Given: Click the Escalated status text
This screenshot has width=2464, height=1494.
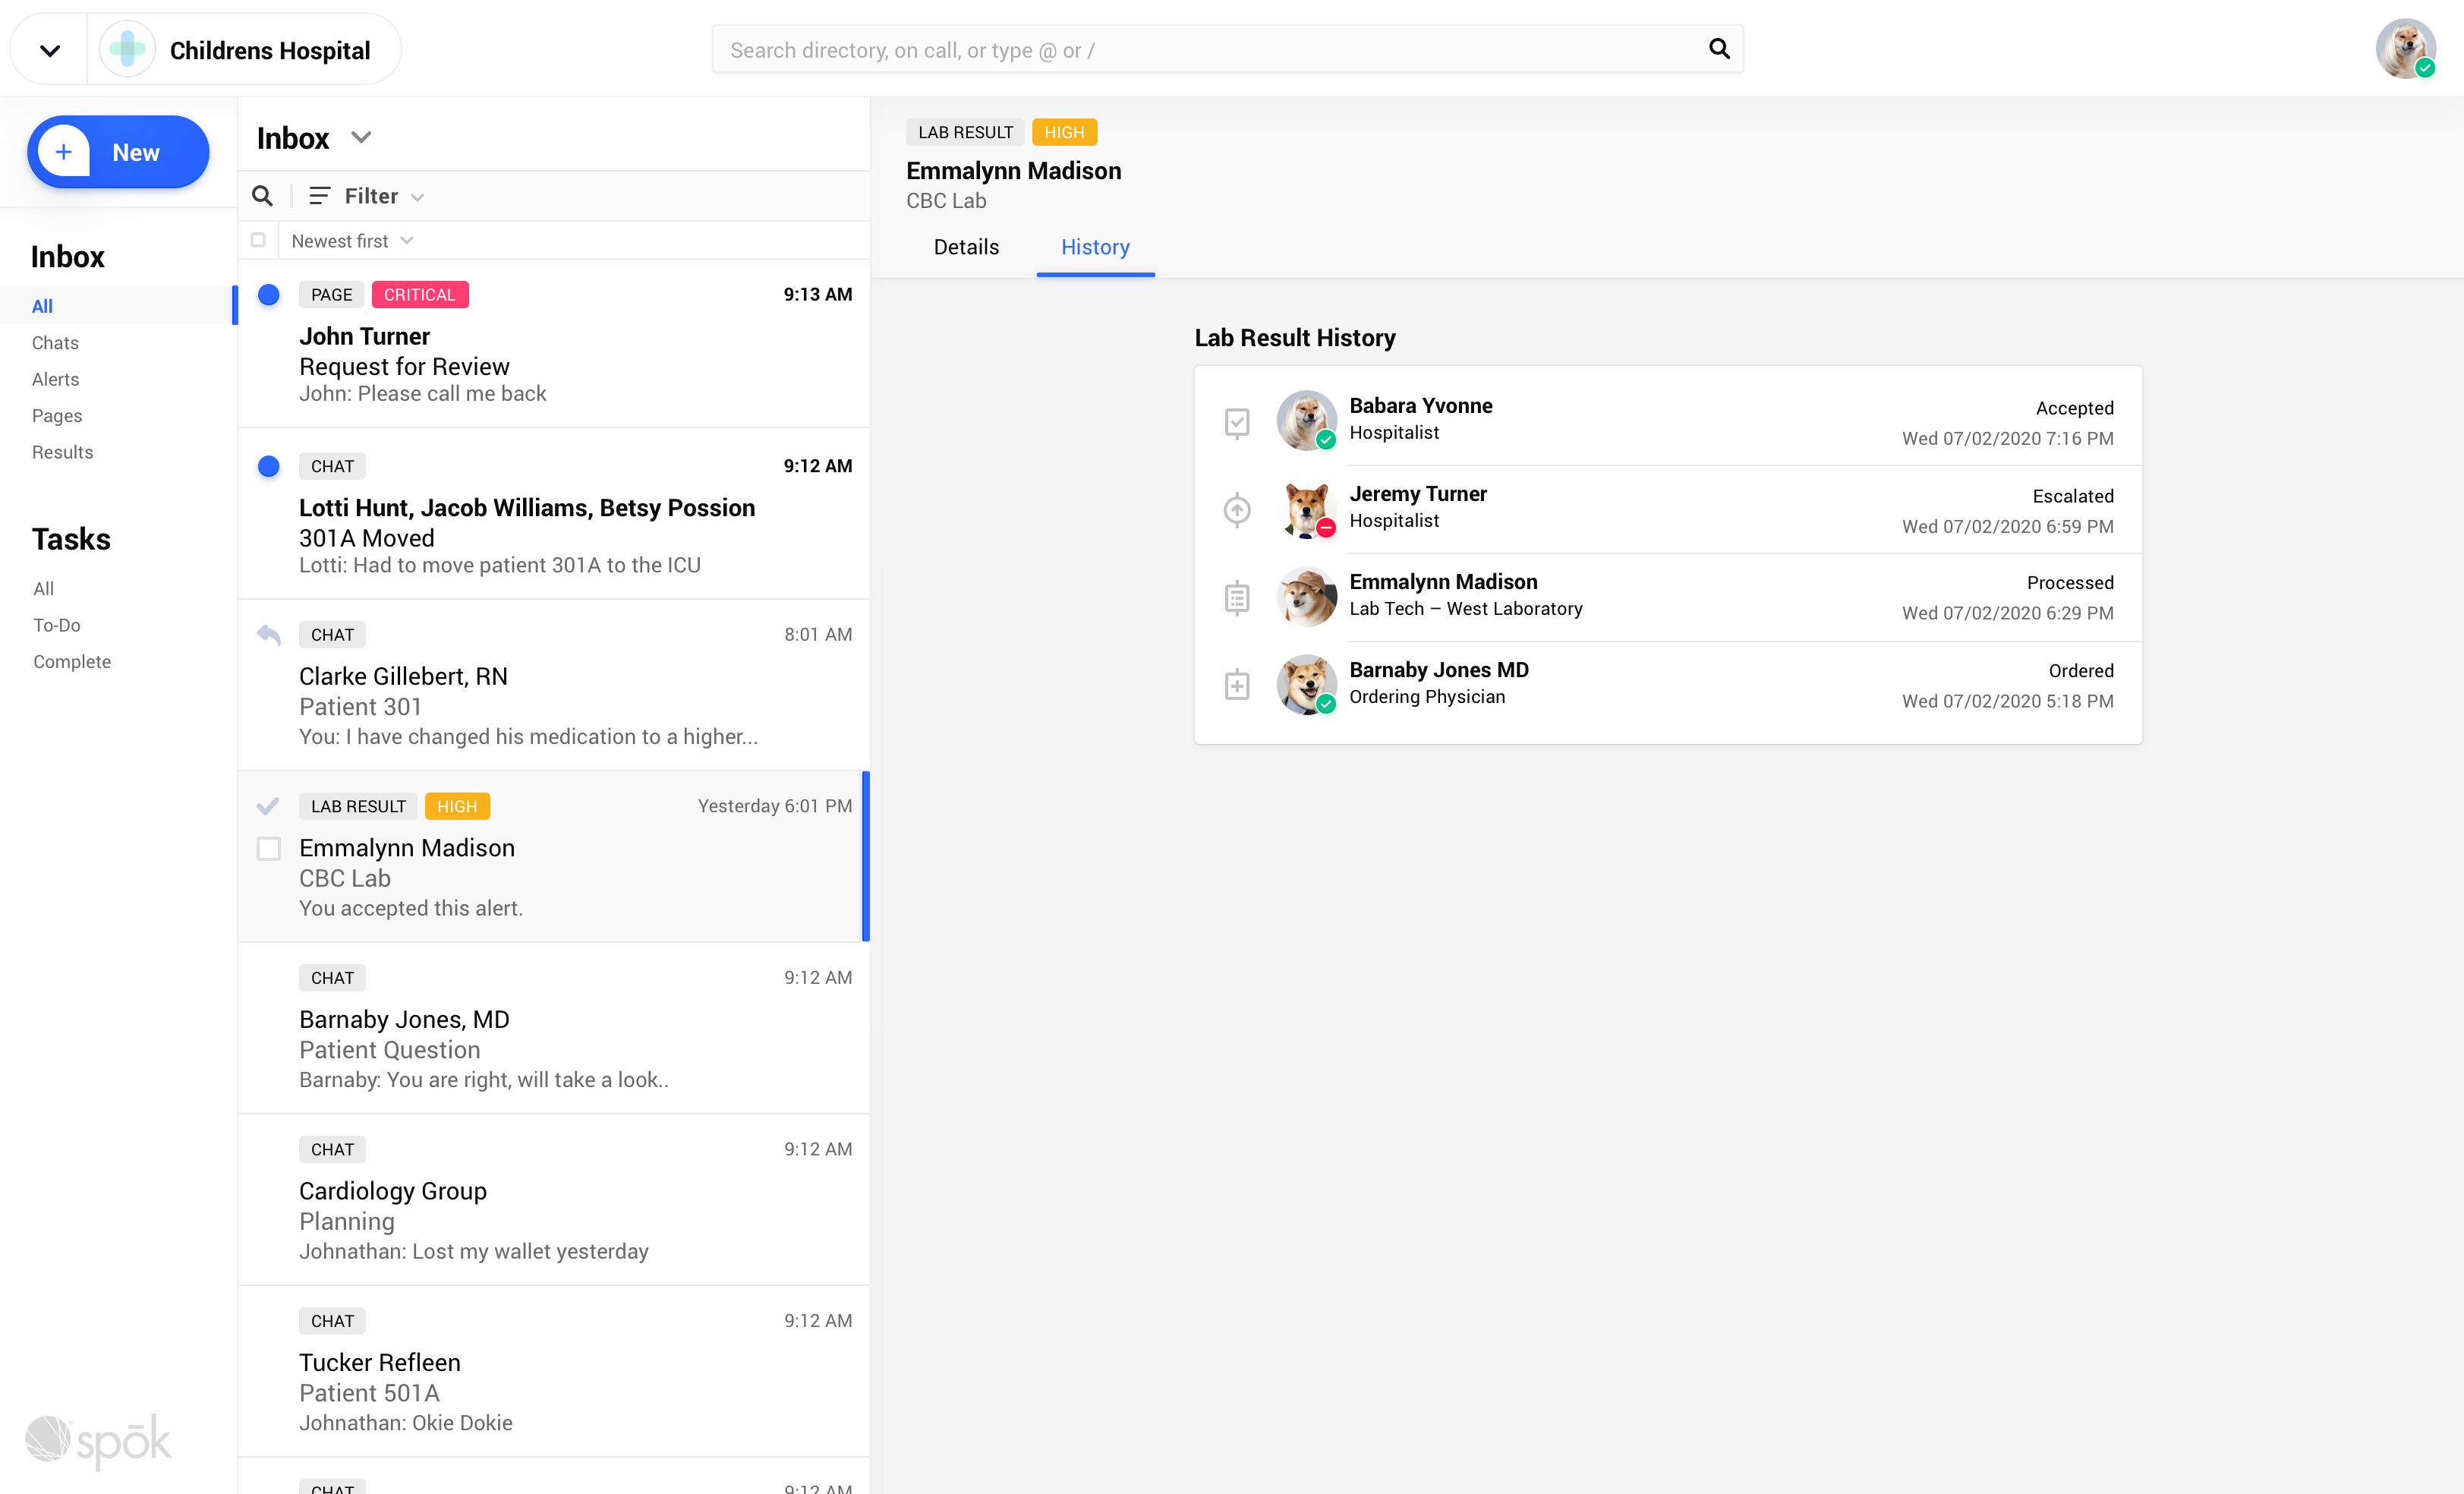Looking at the screenshot, I should click(2072, 496).
